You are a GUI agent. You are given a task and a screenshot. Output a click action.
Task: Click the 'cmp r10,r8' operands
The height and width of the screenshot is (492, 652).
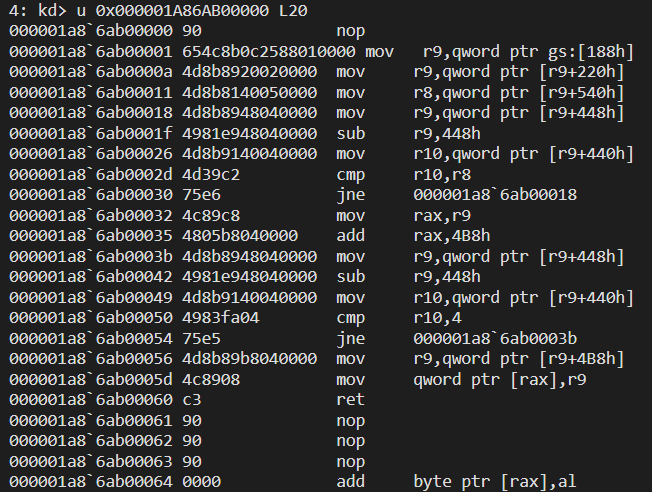pyautogui.click(x=442, y=175)
